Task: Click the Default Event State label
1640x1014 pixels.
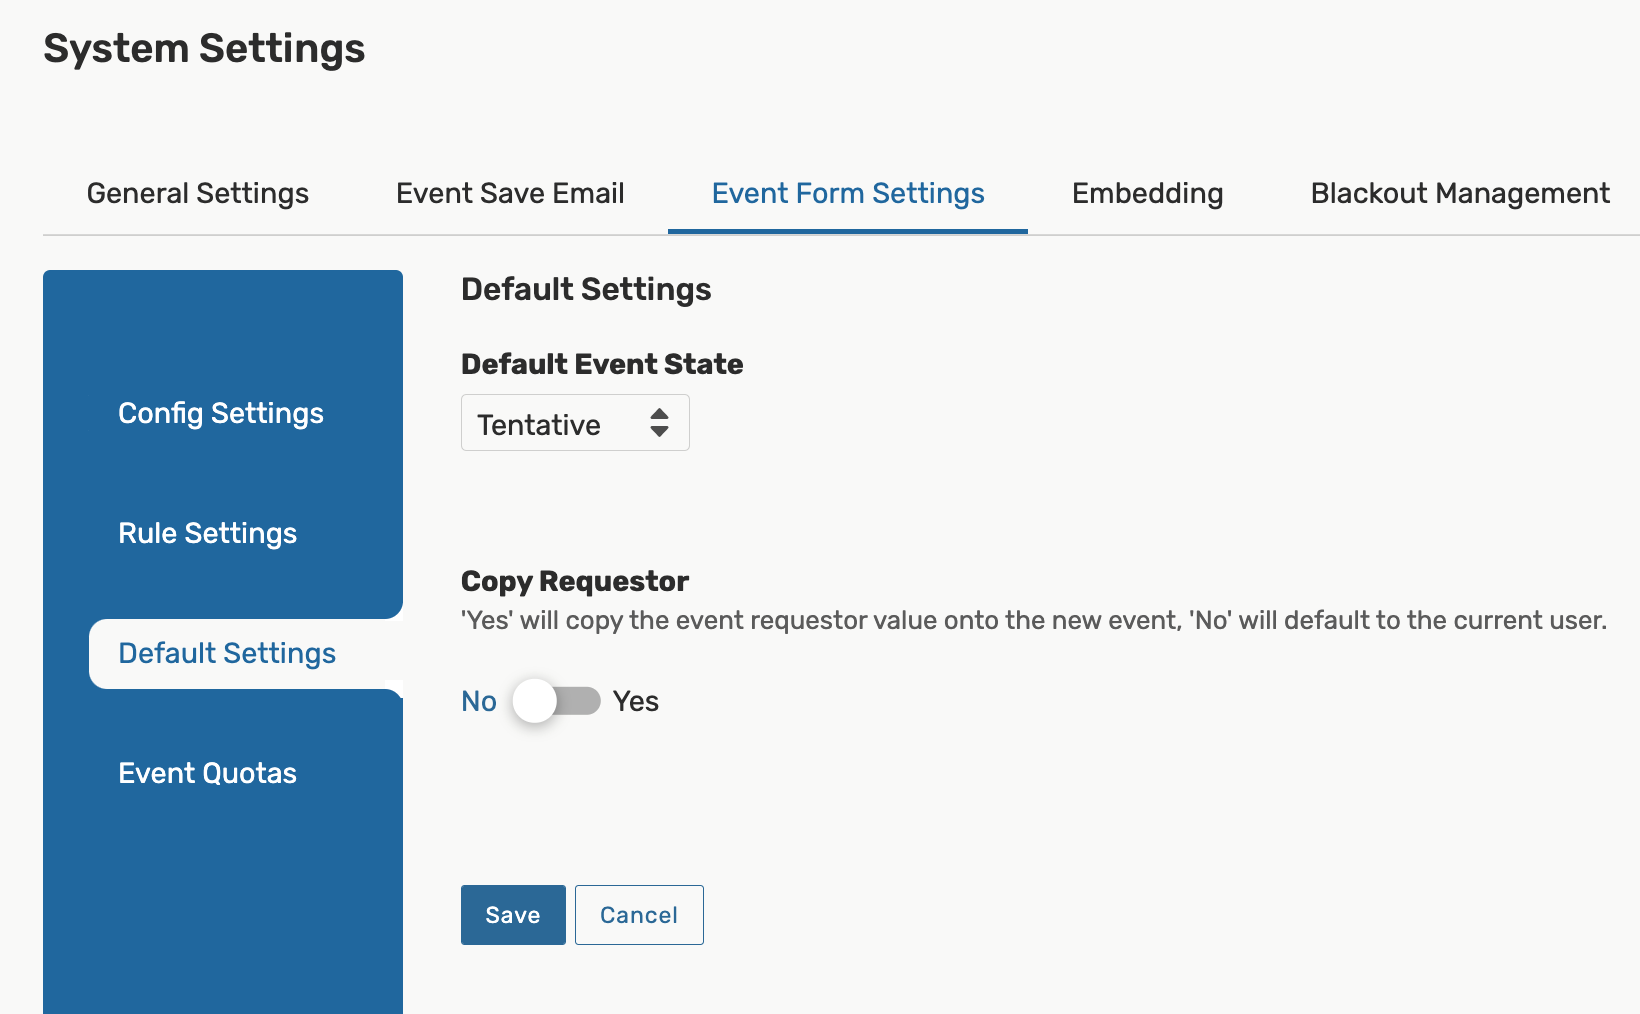Action: pyautogui.click(x=602, y=364)
